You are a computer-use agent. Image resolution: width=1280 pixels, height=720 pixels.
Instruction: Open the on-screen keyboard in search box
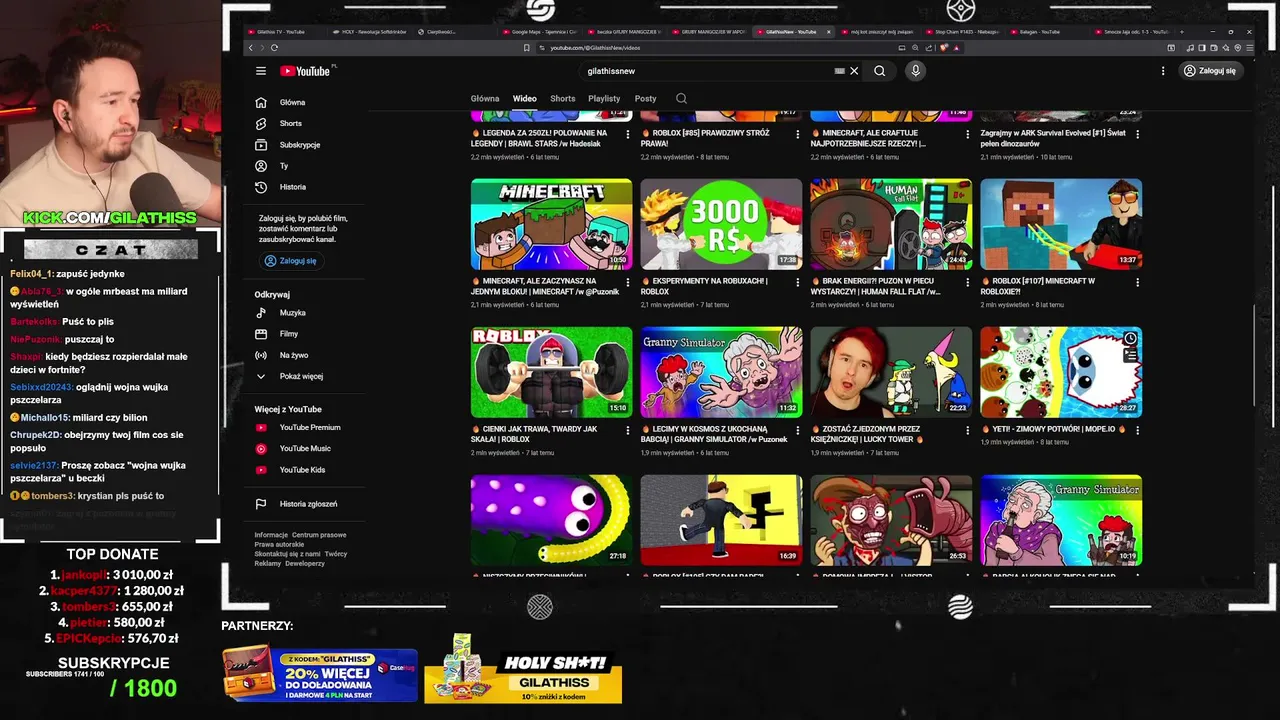tap(839, 71)
